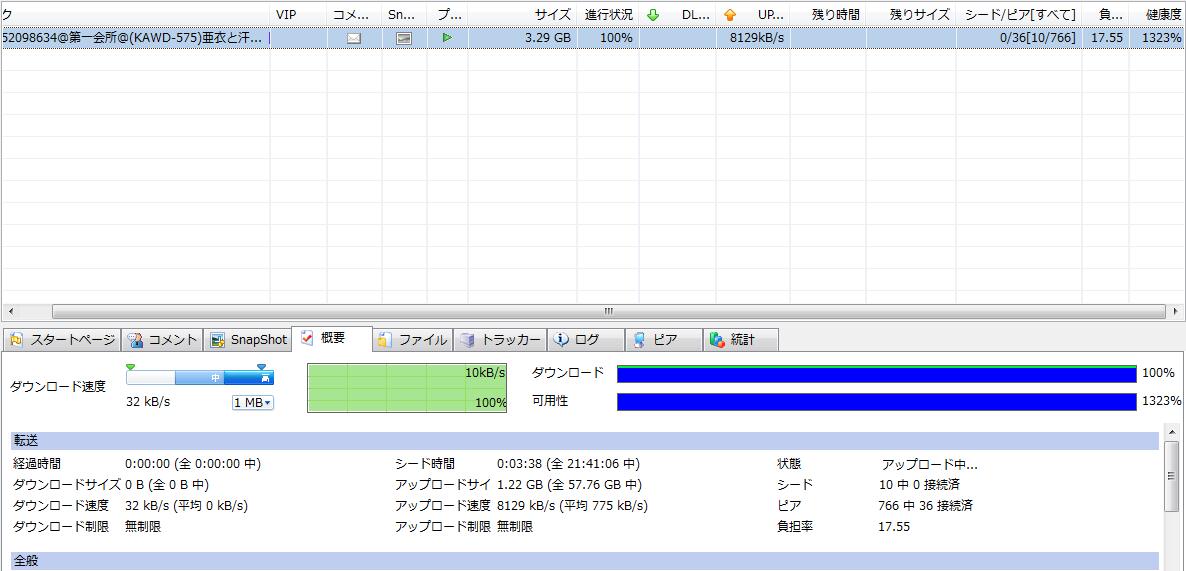This screenshot has height=571, width=1186.
Task: Open the トラッカー tab
Action: (x=500, y=340)
